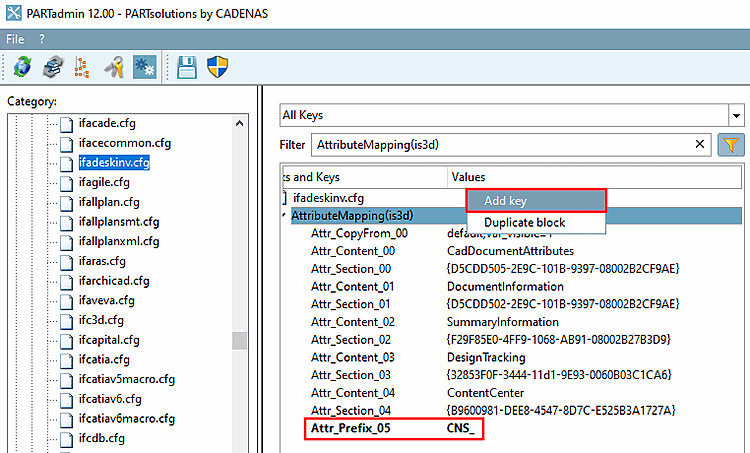Click the Values column header
750x453 pixels.
[468, 176]
